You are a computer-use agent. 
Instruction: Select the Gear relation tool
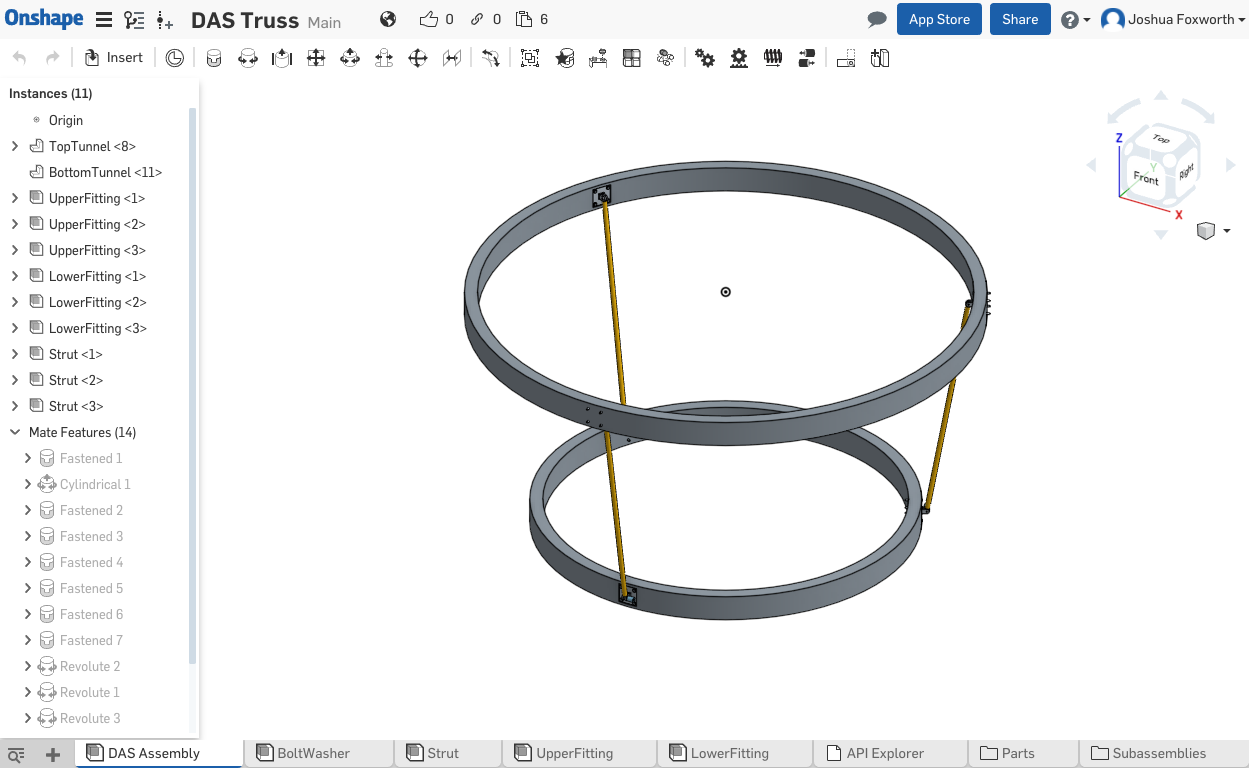pyautogui.click(x=705, y=59)
